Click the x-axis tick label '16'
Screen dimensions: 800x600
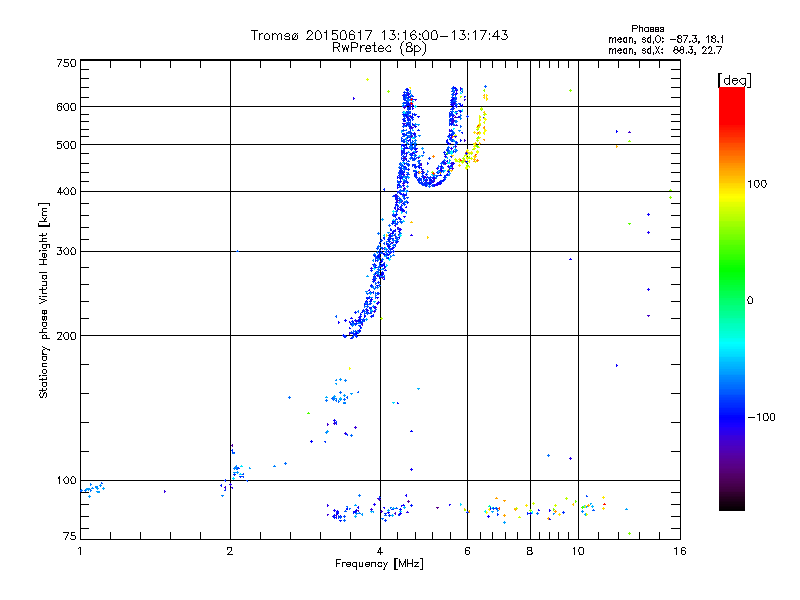(x=680, y=551)
